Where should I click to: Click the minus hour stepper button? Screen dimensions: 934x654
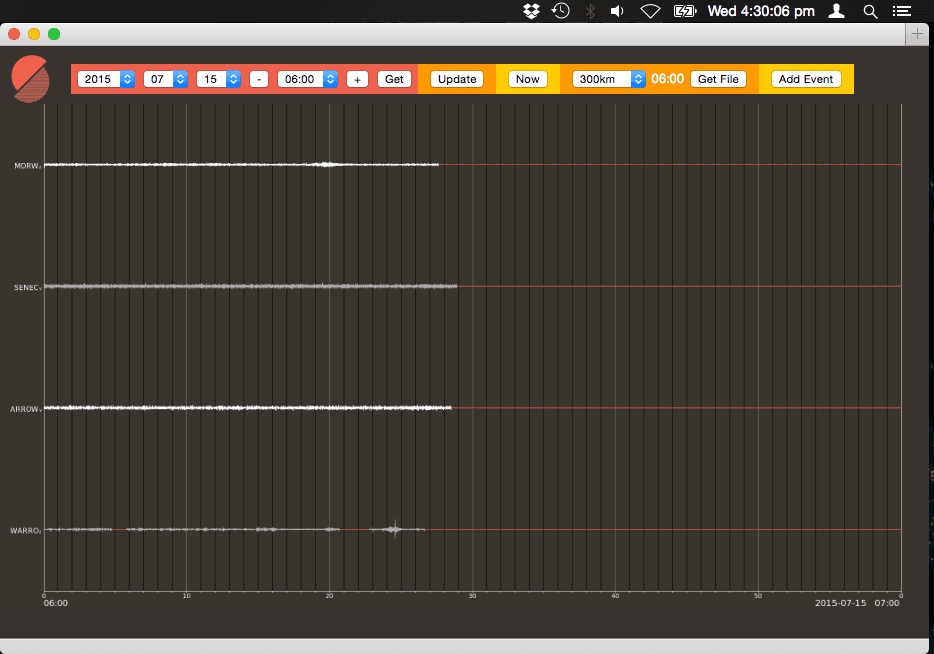click(259, 79)
